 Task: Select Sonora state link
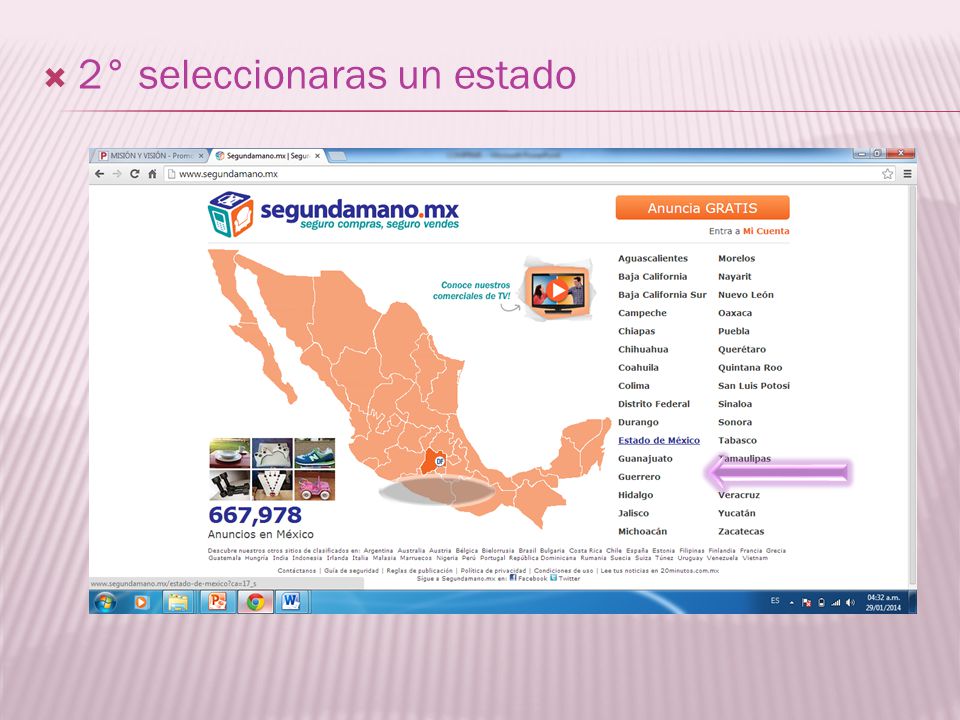coord(735,422)
